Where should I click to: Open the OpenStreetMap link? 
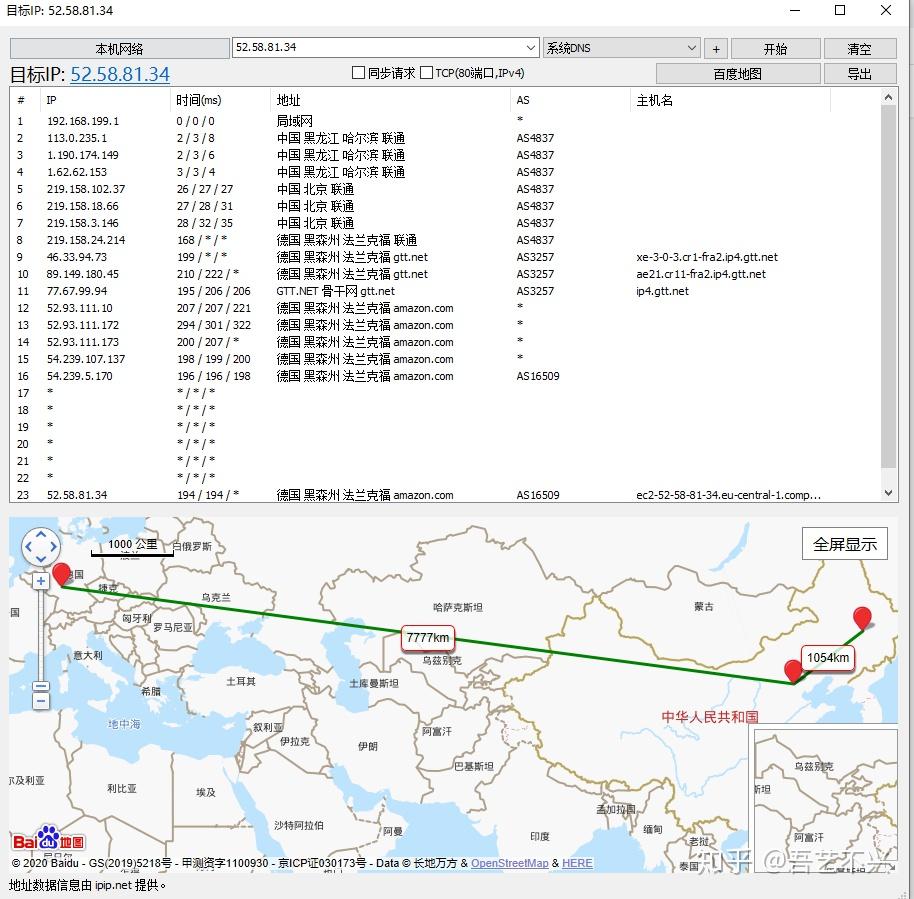pos(509,863)
